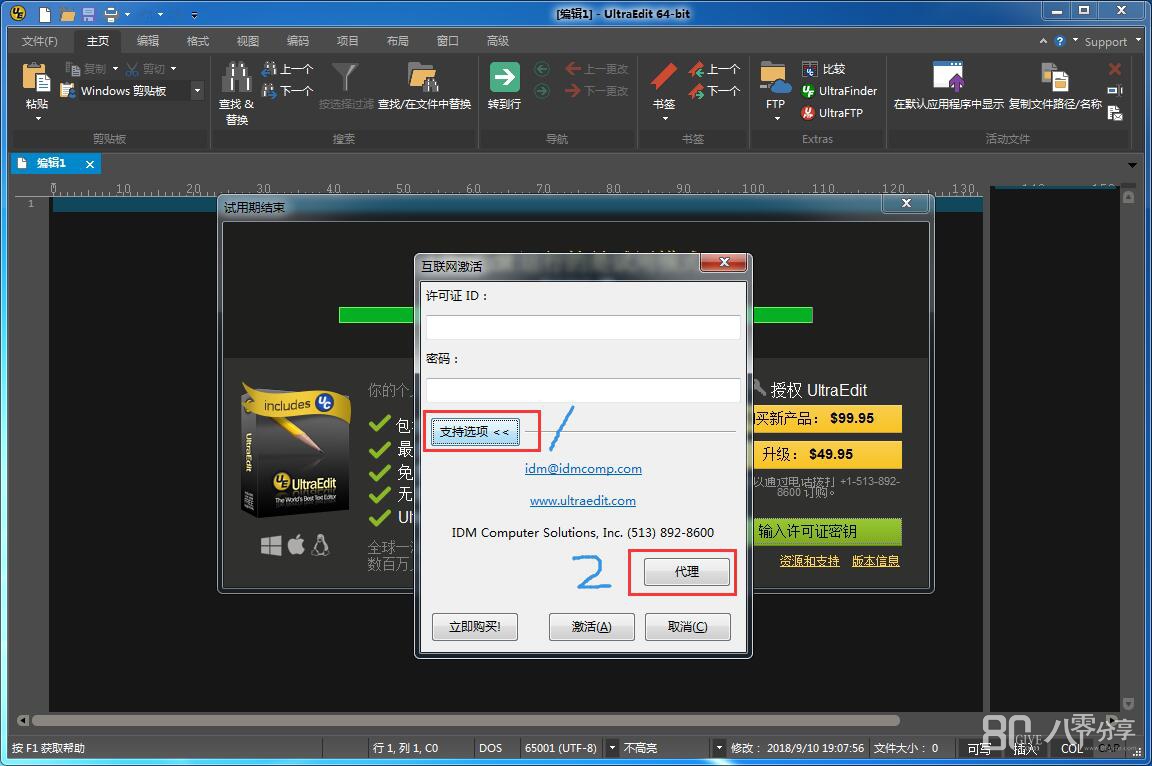
Task: Launch UltraFTP from Extras group
Action: pyautogui.click(x=832, y=113)
